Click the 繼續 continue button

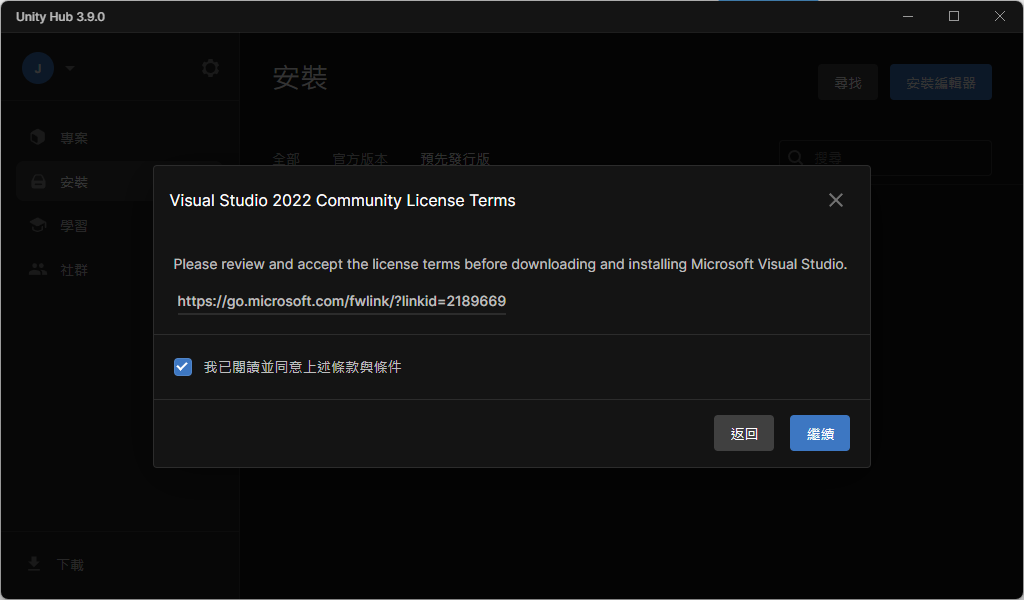point(820,433)
